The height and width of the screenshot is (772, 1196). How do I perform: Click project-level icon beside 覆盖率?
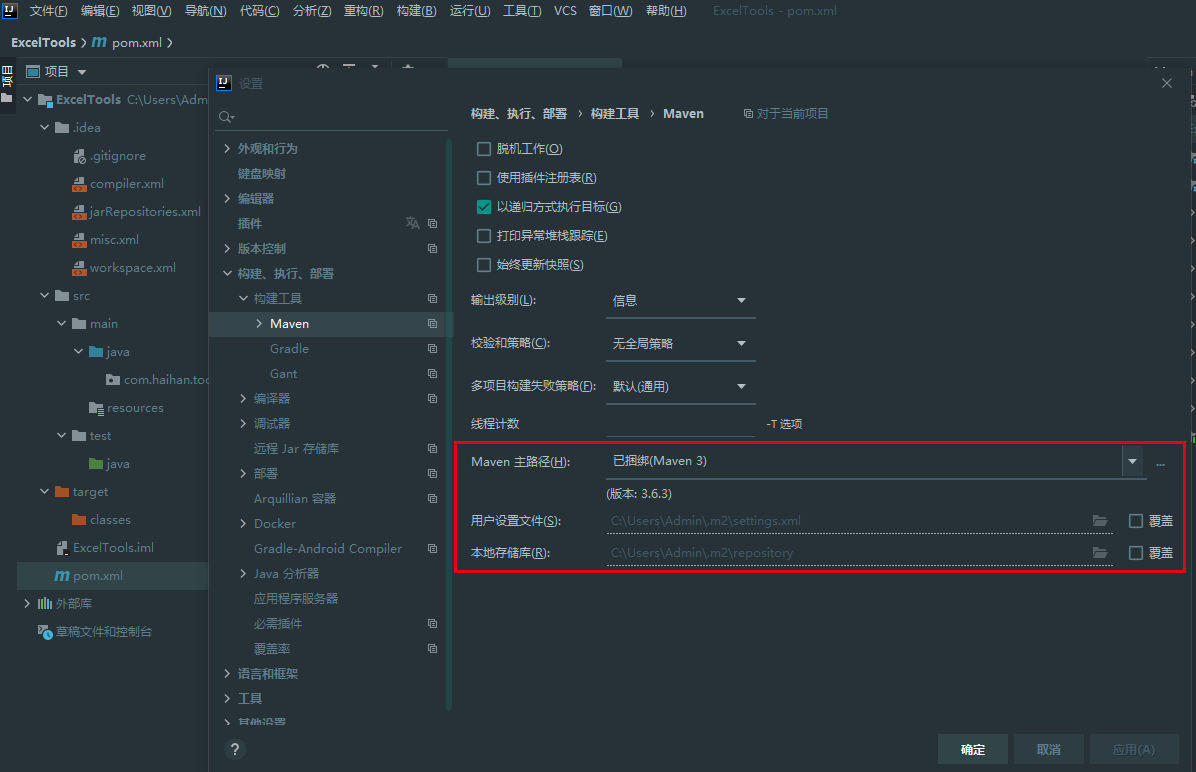click(x=432, y=648)
